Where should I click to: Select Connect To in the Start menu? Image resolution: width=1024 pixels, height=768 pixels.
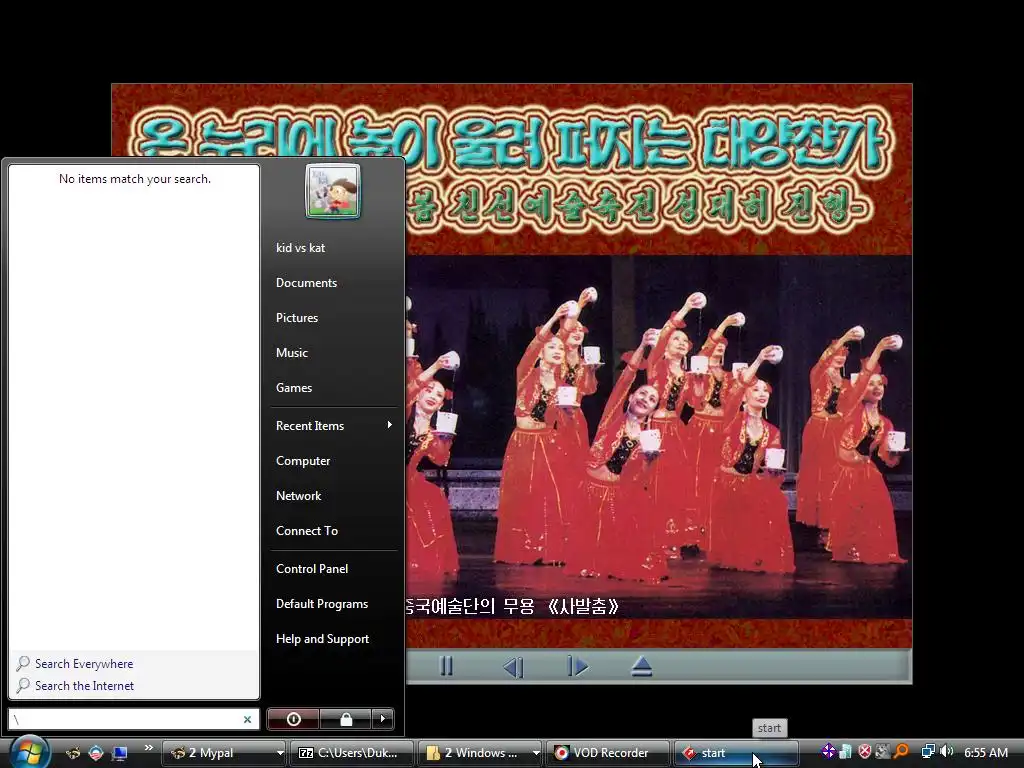307,531
